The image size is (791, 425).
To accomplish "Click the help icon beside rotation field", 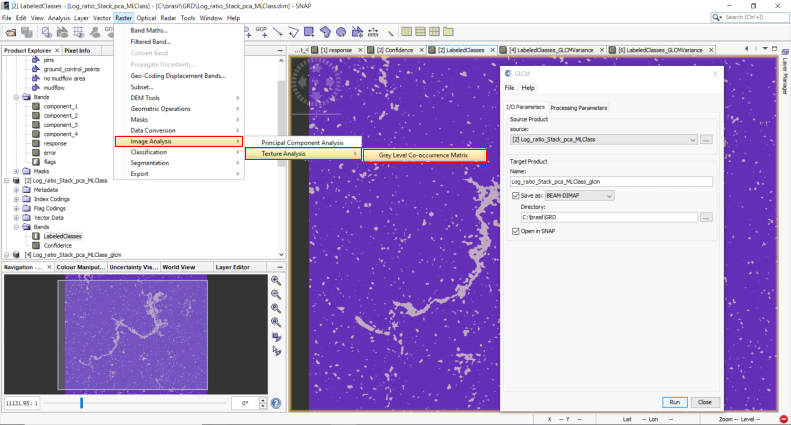I will coord(275,403).
